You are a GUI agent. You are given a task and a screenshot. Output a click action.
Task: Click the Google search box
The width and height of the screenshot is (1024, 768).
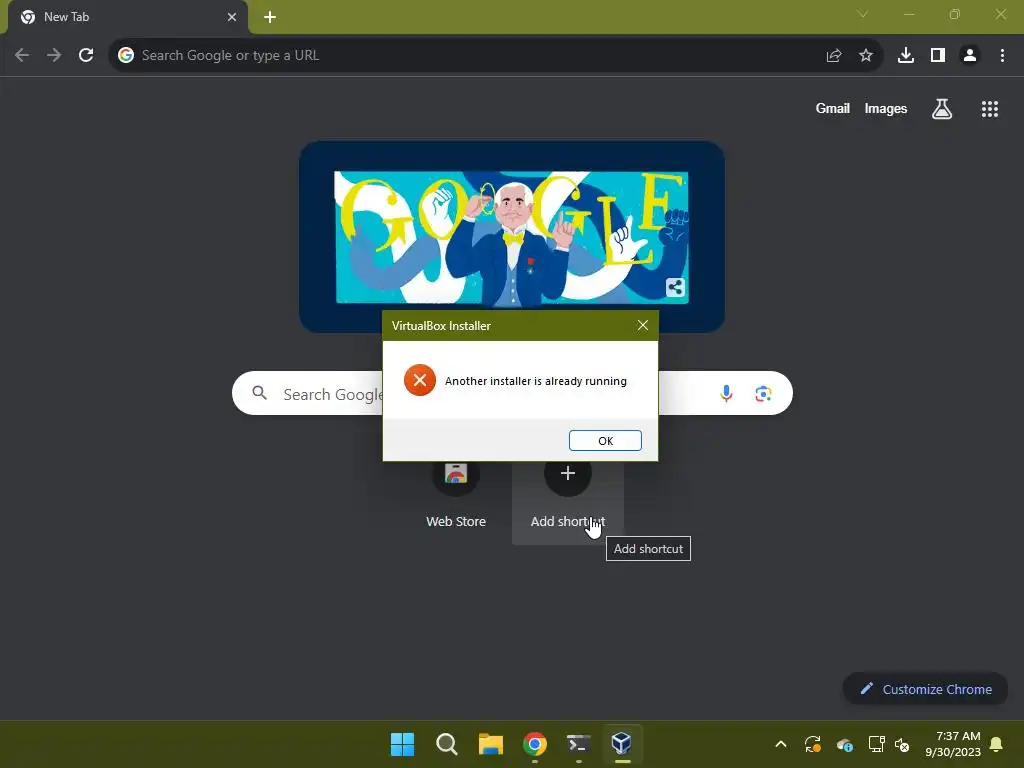pyautogui.click(x=512, y=393)
